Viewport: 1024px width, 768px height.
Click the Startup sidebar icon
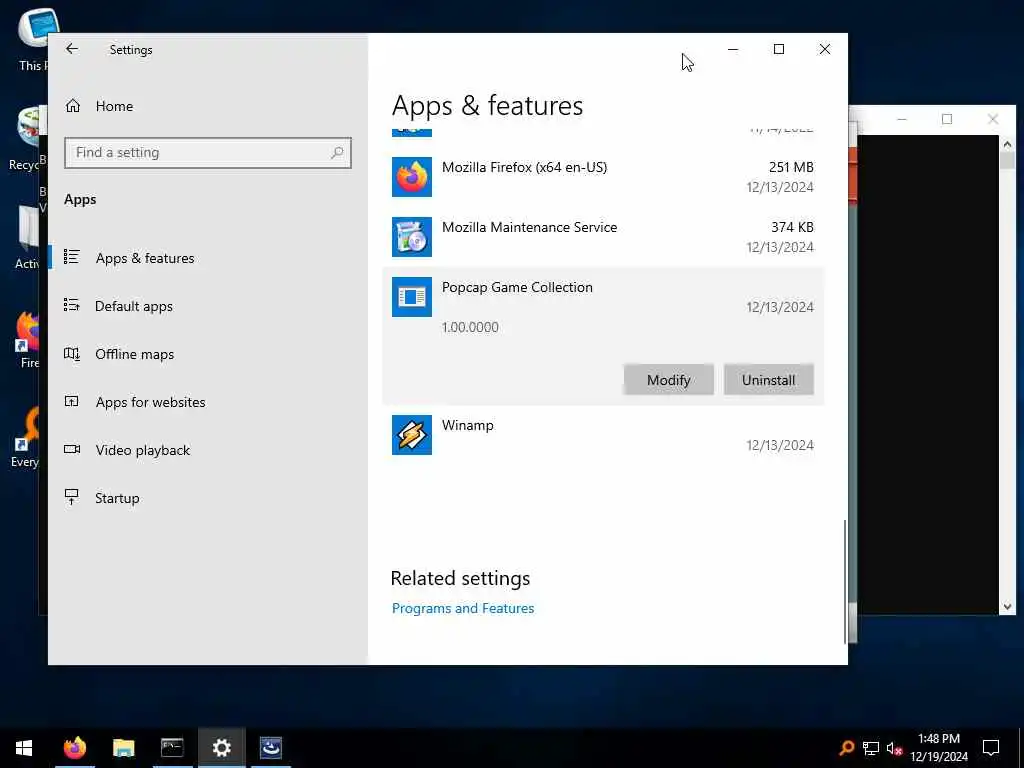(x=72, y=497)
